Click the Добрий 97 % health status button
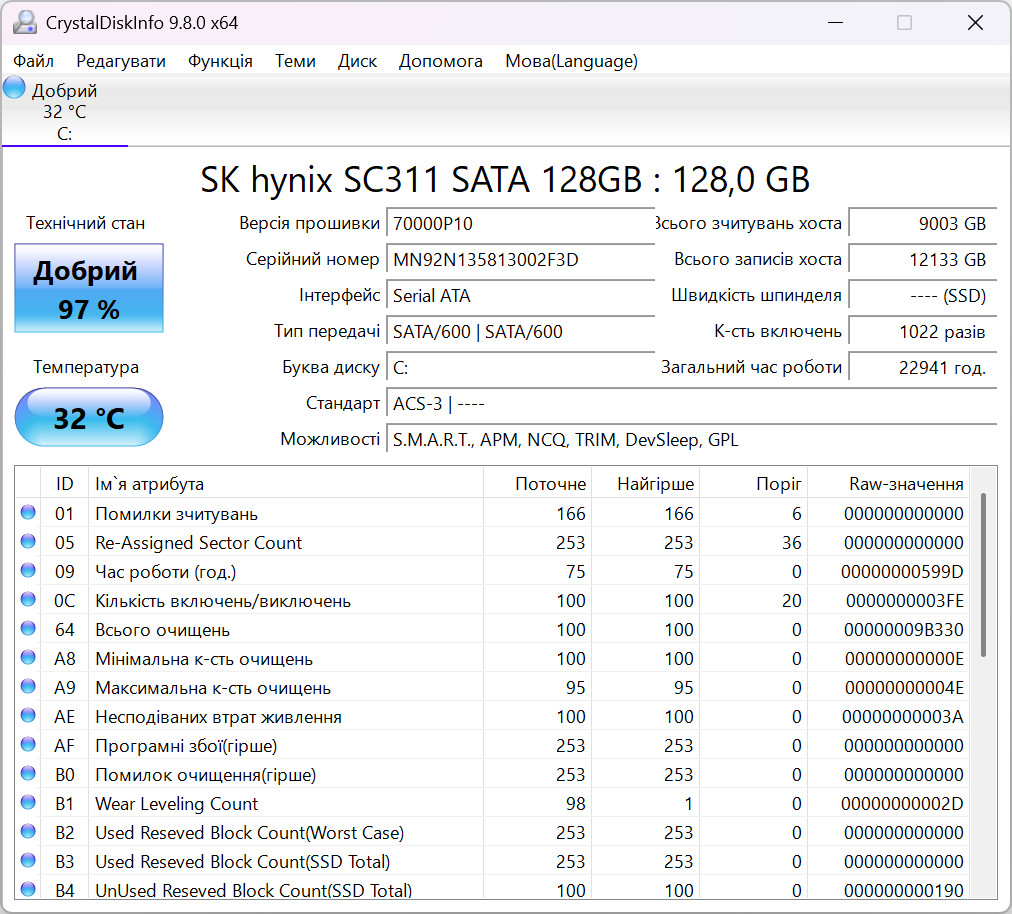 [x=89, y=288]
